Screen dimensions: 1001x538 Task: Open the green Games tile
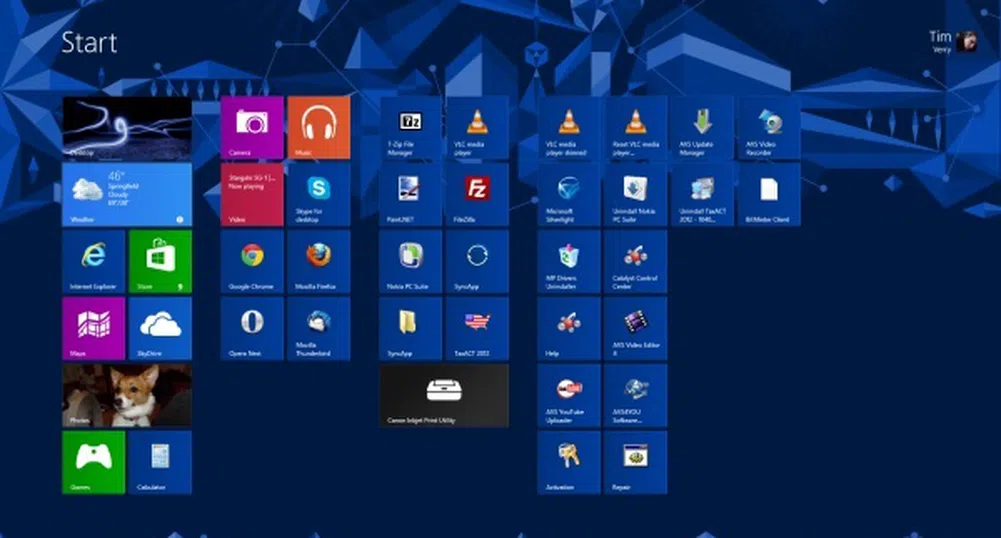coord(94,463)
